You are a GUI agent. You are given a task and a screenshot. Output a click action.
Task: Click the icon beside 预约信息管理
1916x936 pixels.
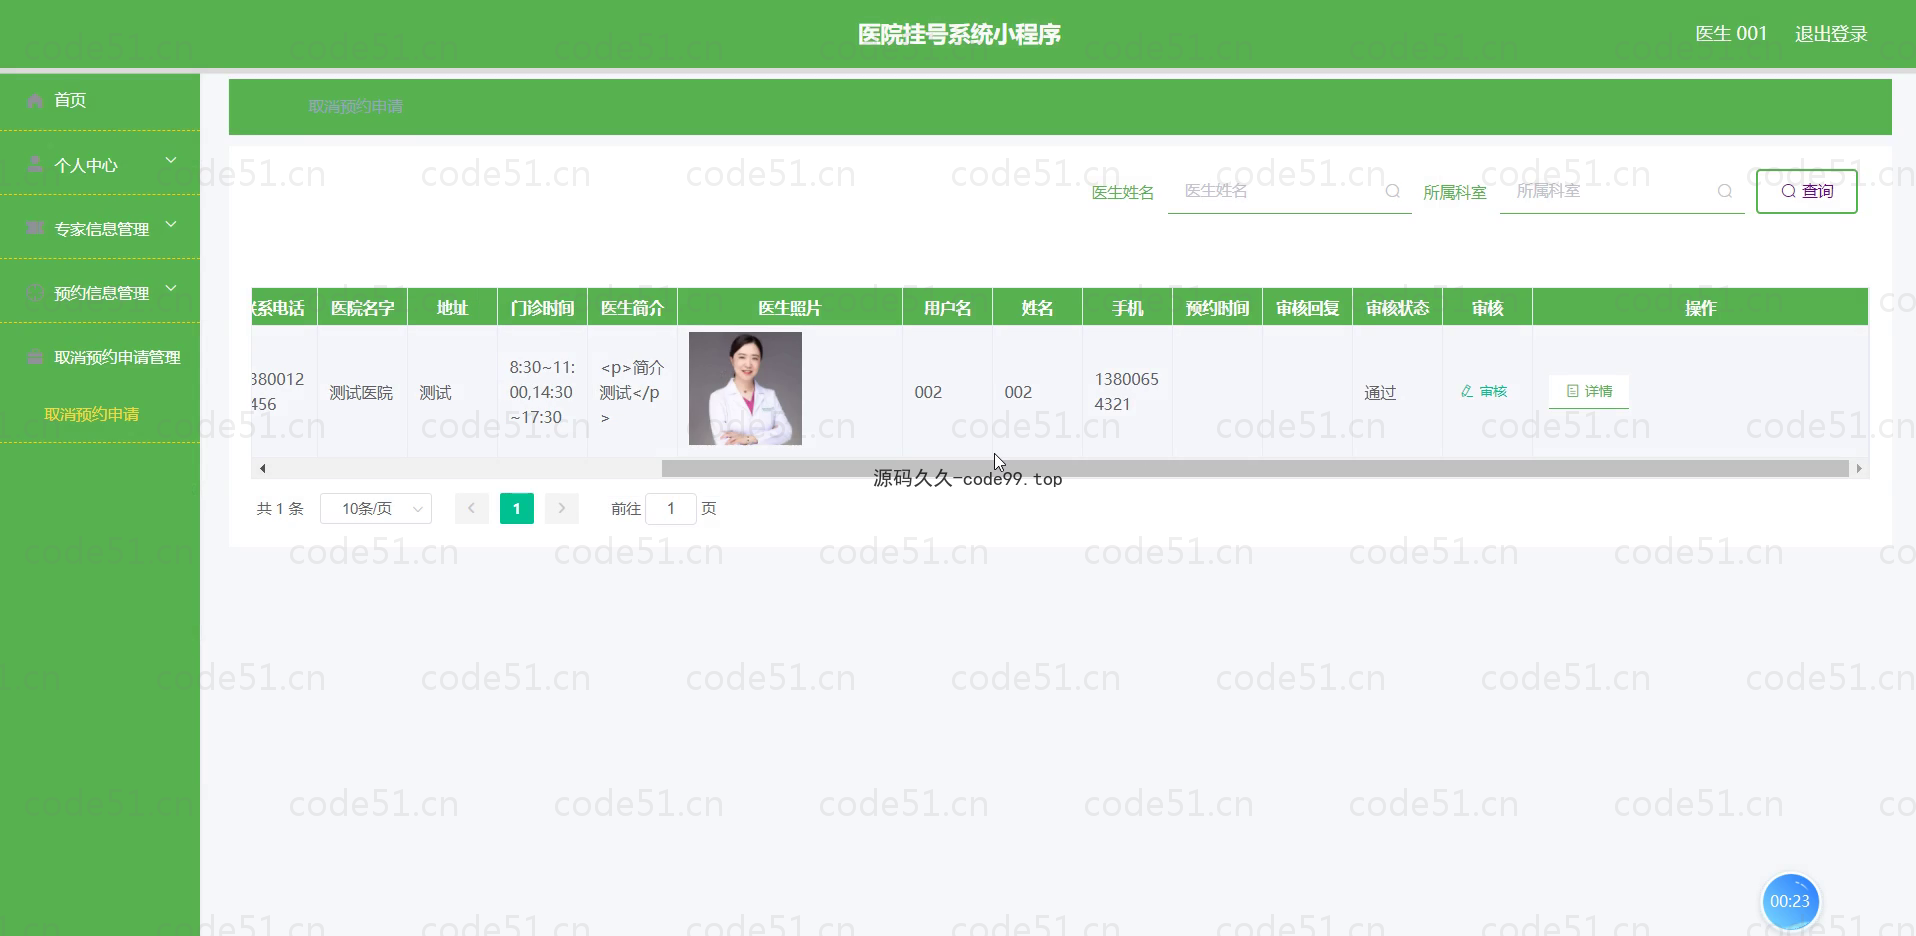point(35,292)
